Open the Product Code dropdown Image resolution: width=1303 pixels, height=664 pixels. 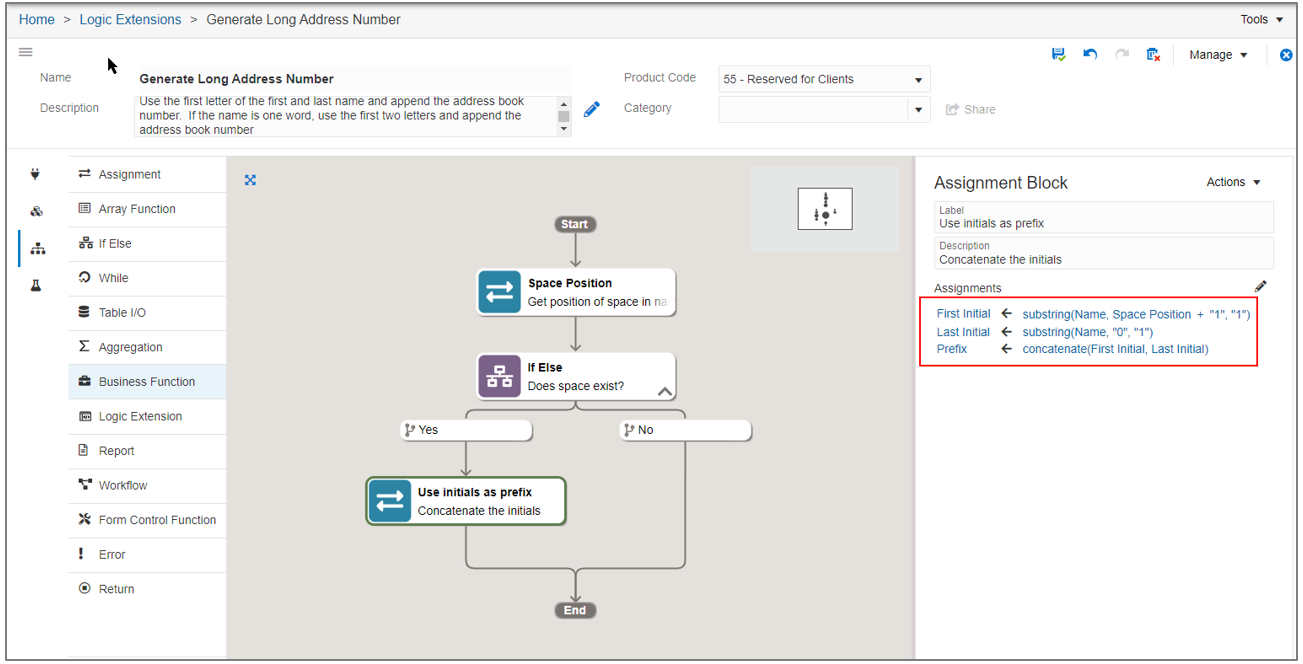click(x=917, y=79)
